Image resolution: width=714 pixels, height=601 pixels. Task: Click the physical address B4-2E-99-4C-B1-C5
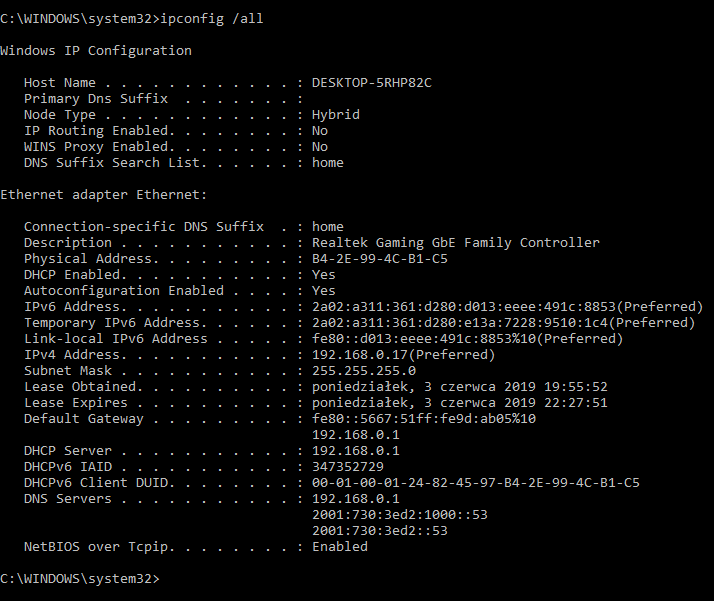click(x=380, y=259)
